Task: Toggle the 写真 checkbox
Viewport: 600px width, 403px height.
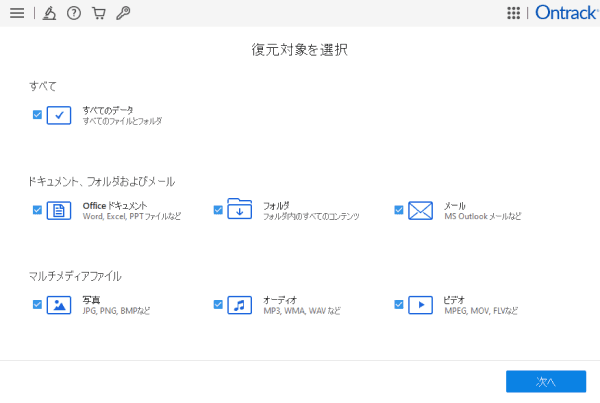Action: (37, 304)
